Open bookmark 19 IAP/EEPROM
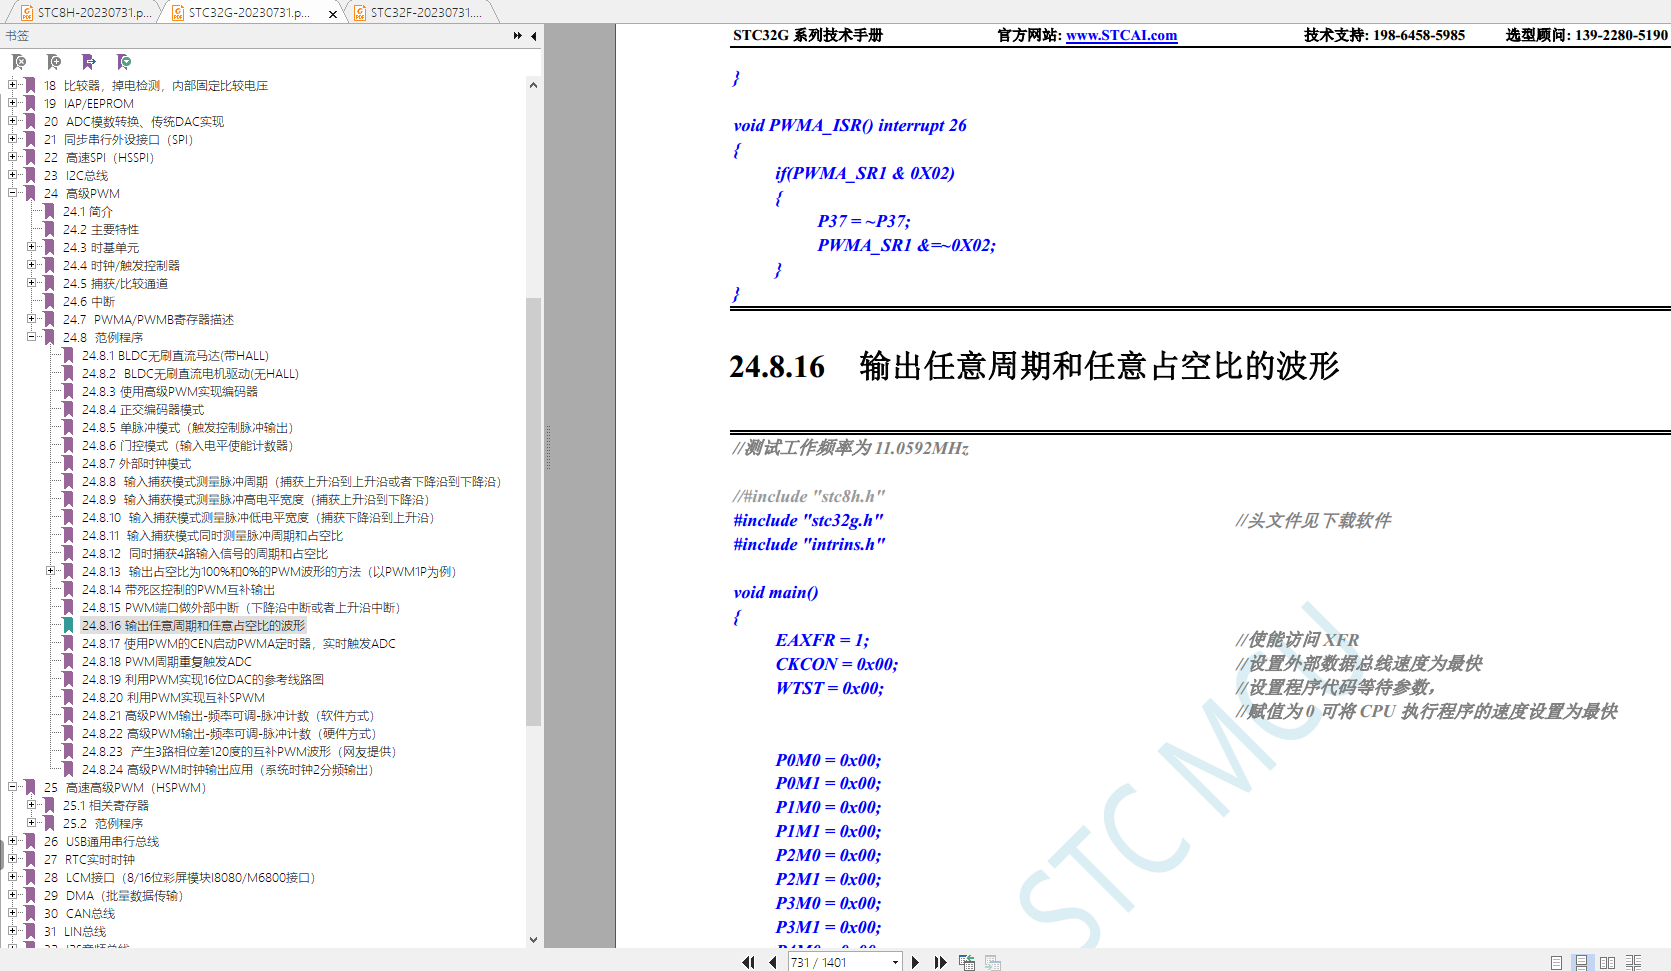Image resolution: width=1671 pixels, height=971 pixels. pos(89,103)
